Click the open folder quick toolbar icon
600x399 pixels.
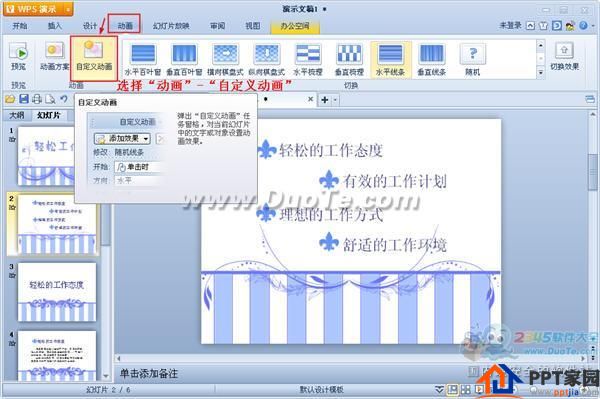pyautogui.click(x=10, y=99)
